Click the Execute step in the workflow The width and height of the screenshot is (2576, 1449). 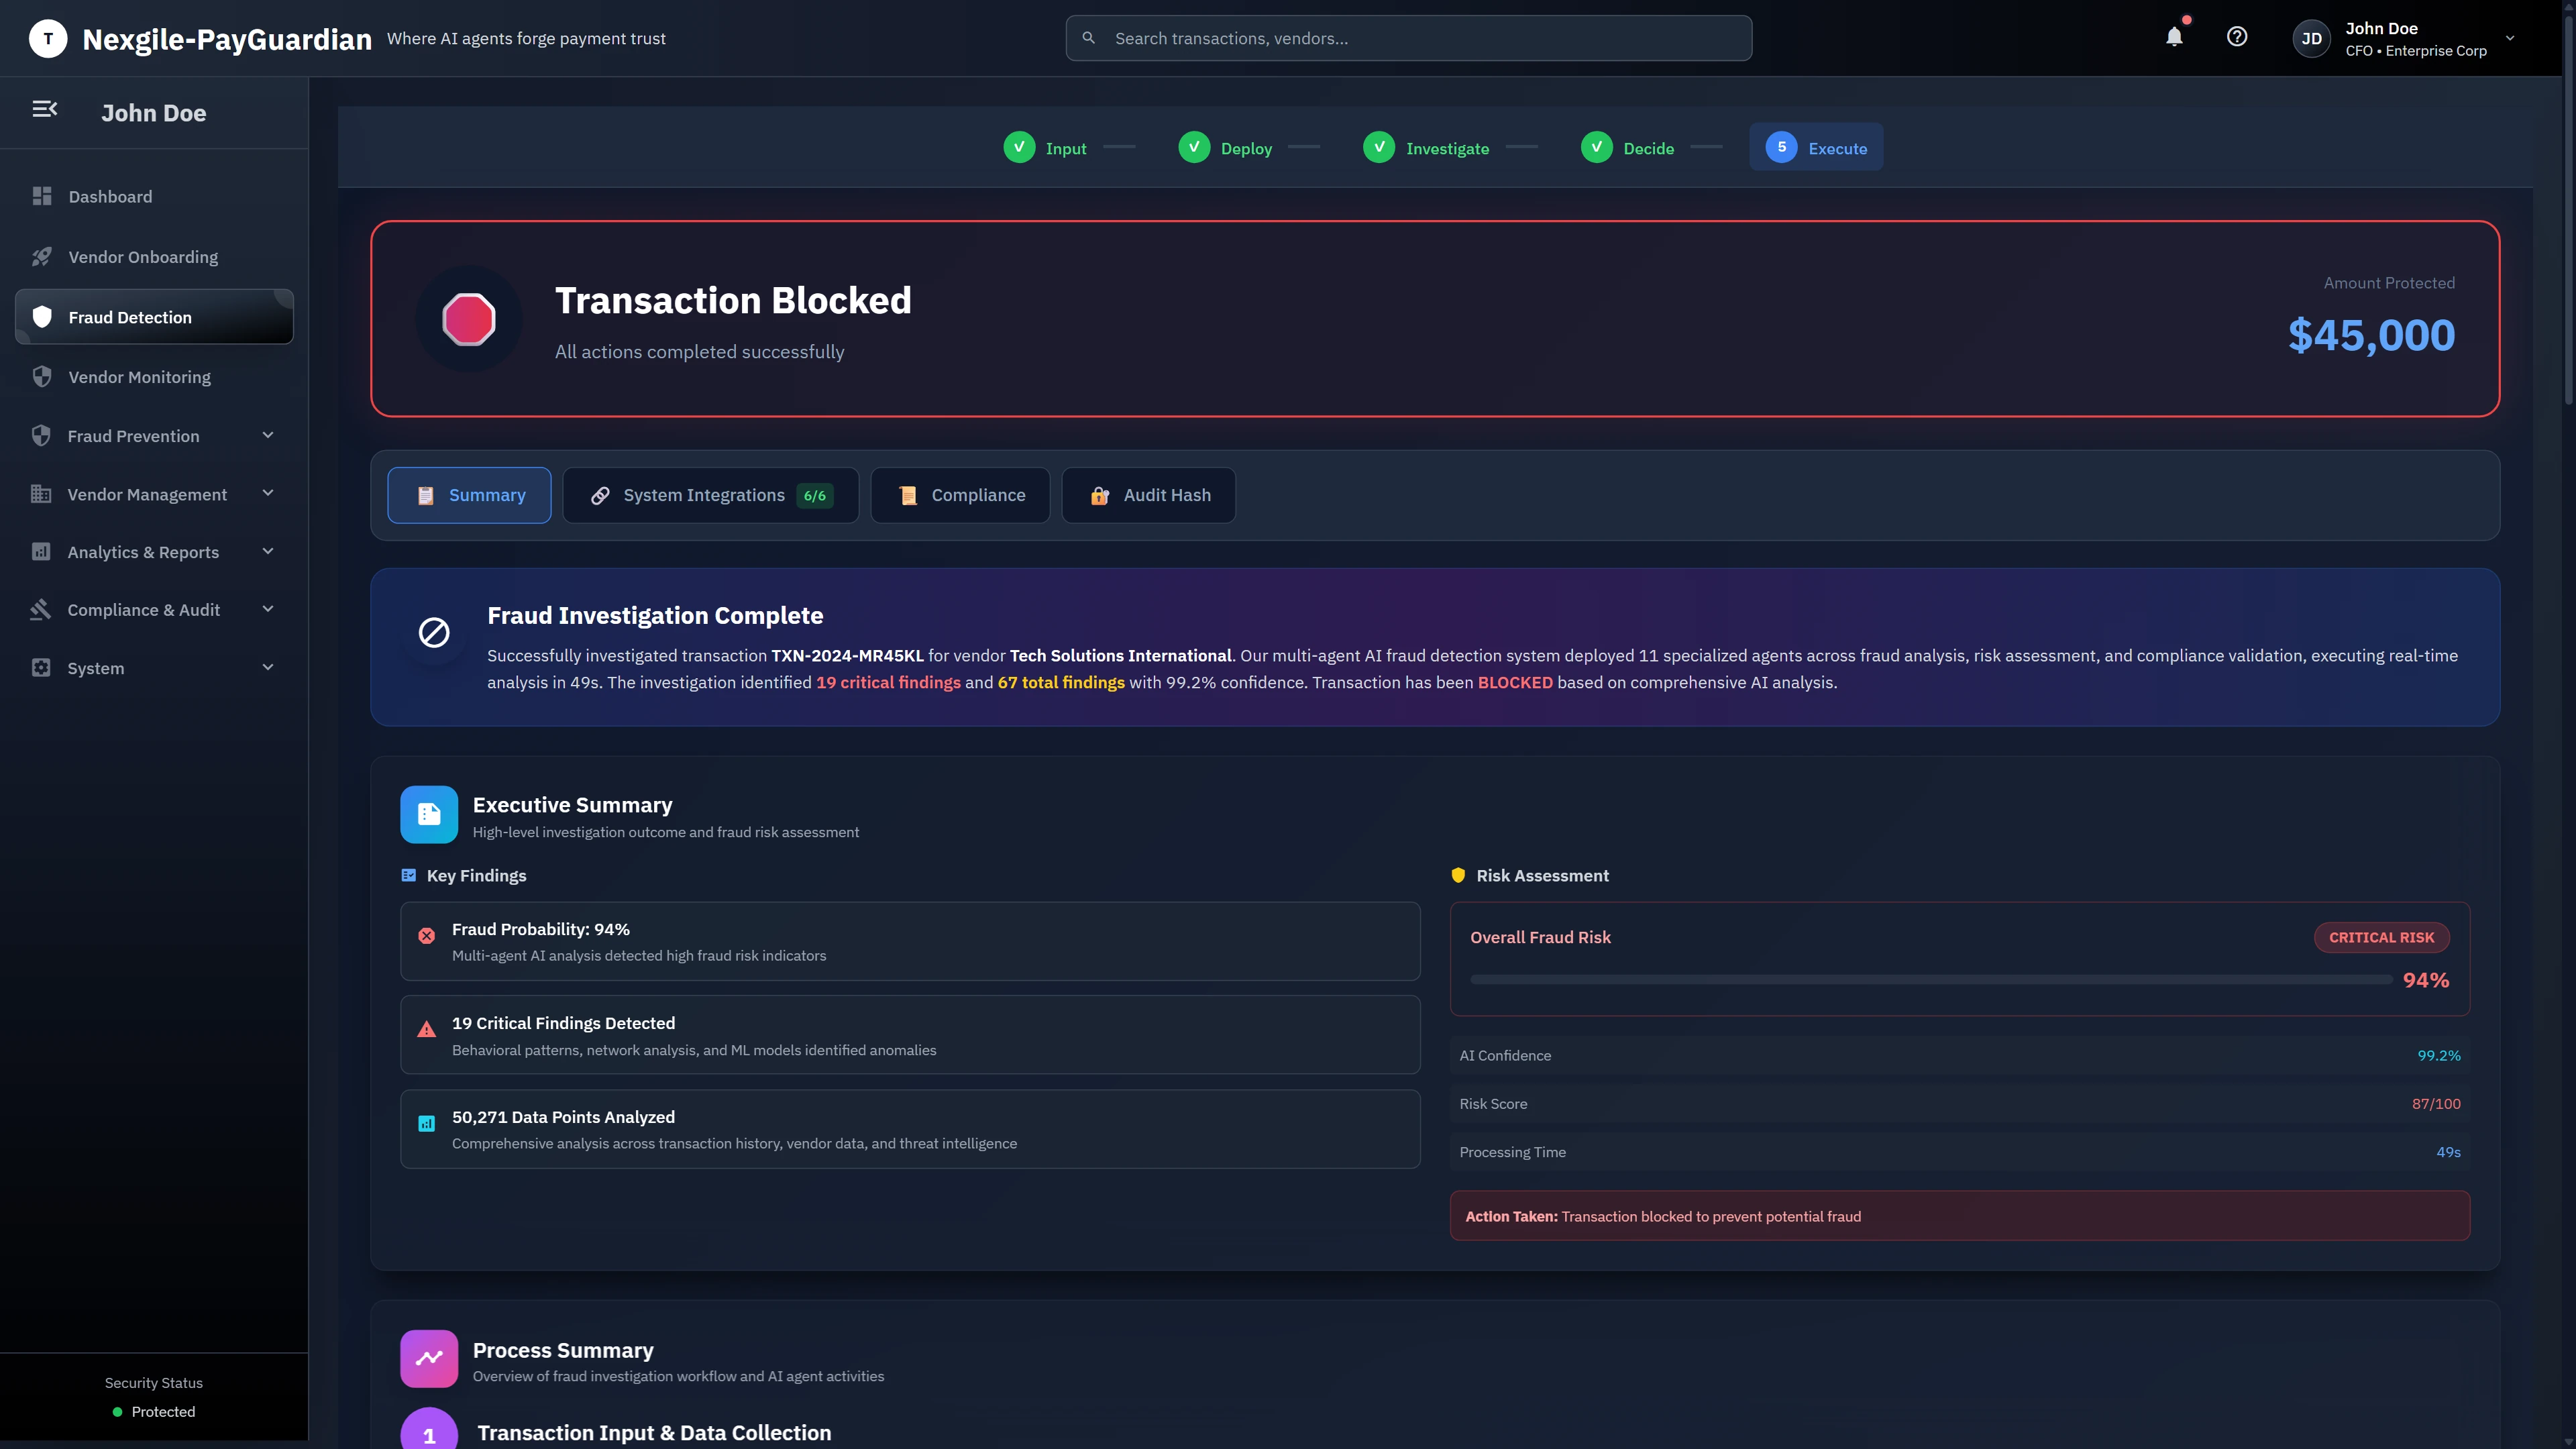click(x=1816, y=146)
